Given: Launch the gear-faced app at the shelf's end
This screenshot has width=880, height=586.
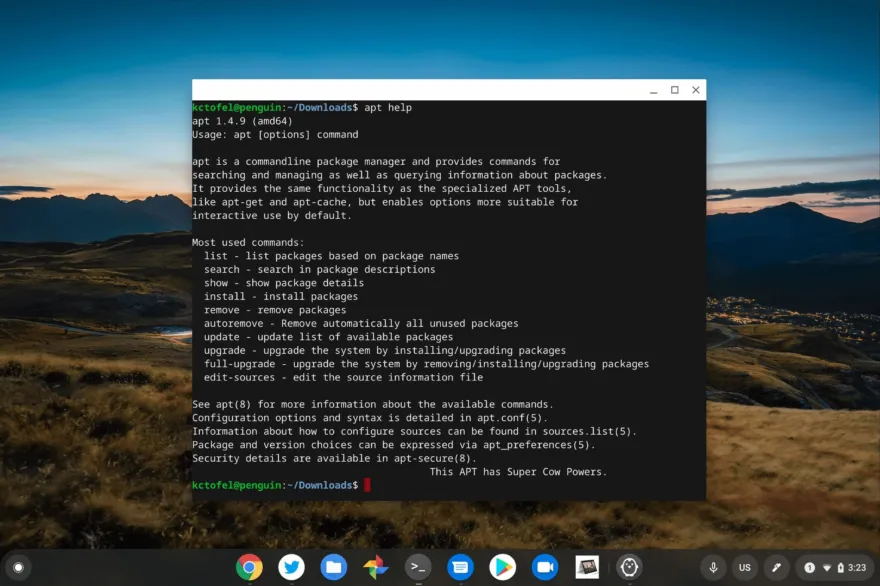Looking at the screenshot, I should [629, 567].
